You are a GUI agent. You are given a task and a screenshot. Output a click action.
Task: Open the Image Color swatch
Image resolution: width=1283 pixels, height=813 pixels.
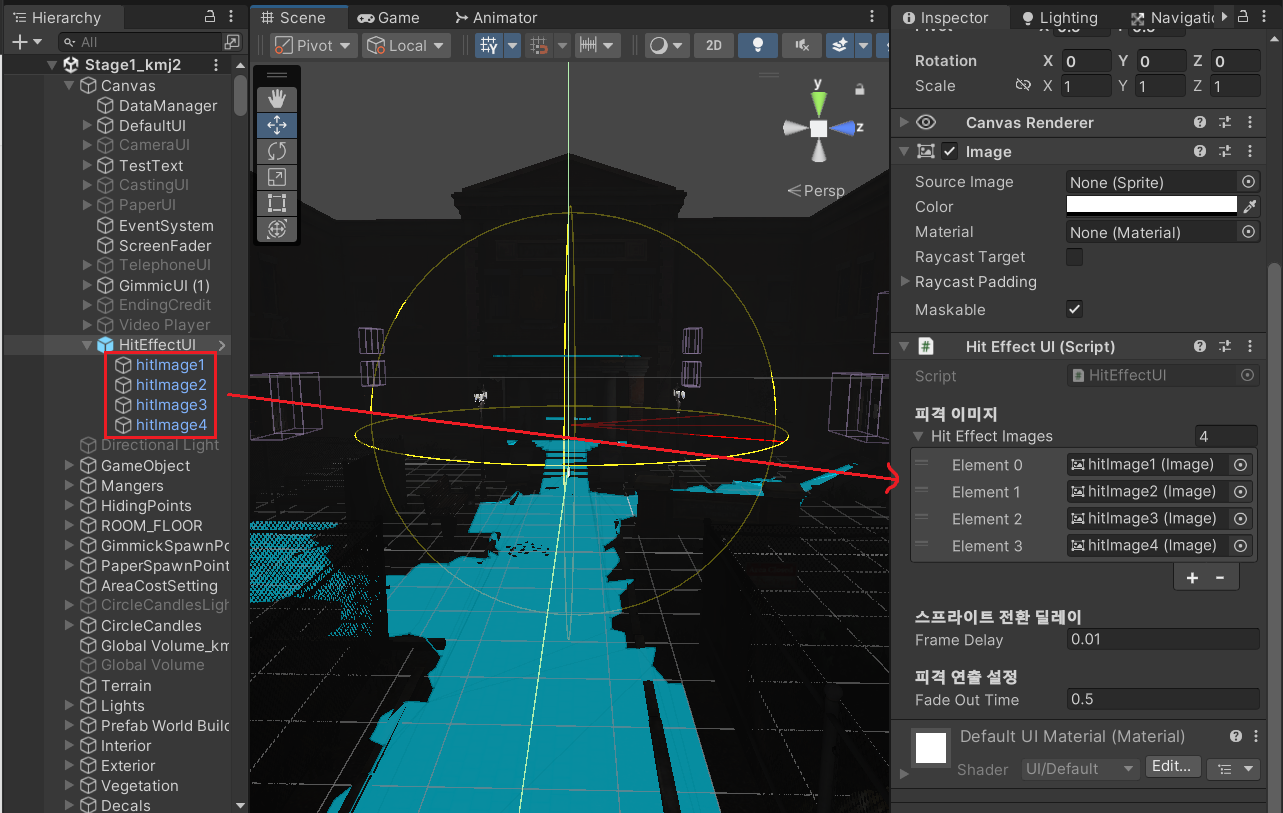coord(1152,206)
